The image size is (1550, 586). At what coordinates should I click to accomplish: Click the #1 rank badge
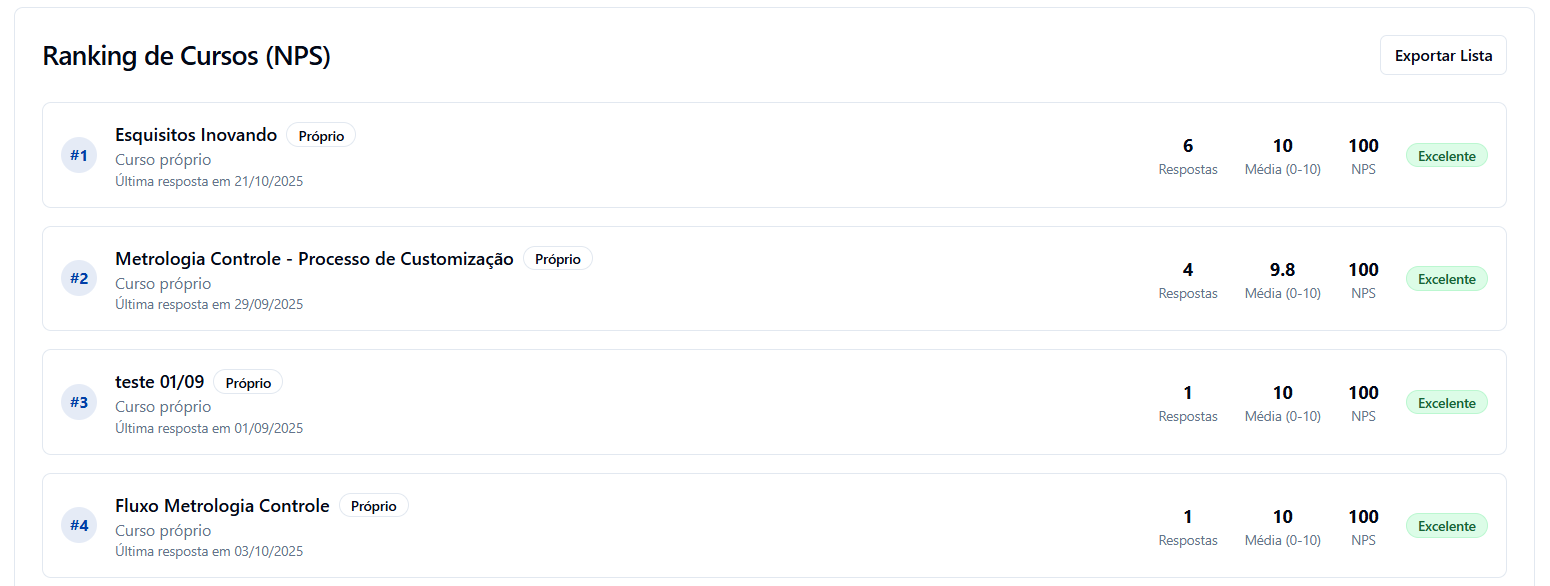[79, 155]
